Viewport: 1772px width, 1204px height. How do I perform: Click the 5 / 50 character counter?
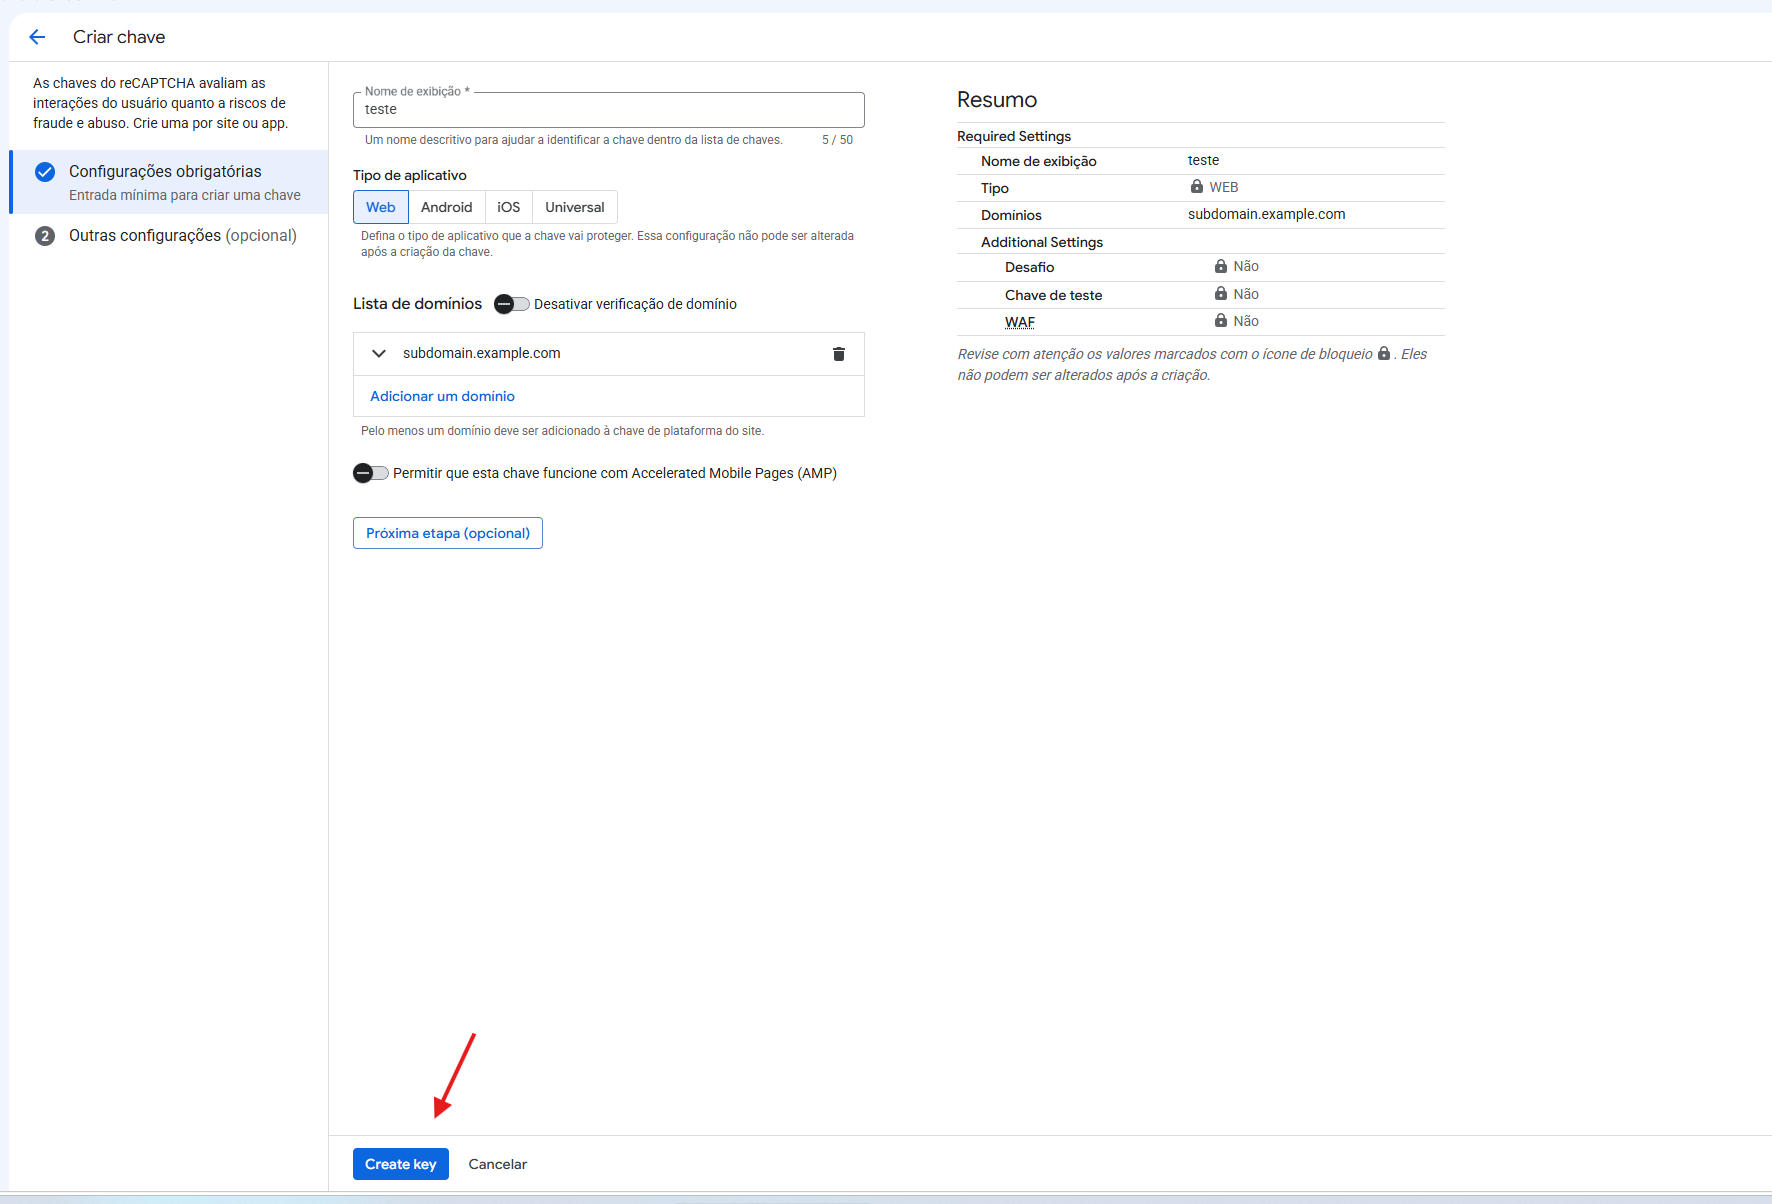(x=838, y=140)
